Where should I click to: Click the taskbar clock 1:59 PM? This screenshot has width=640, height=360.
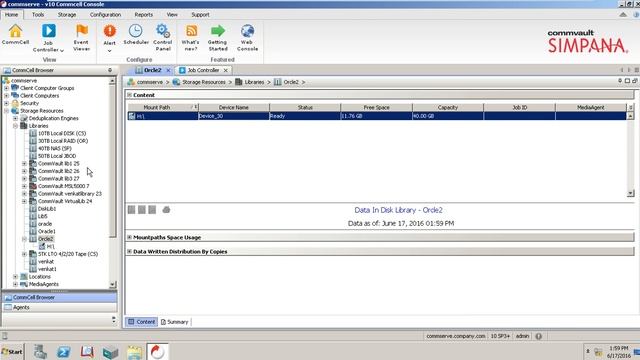[619, 348]
